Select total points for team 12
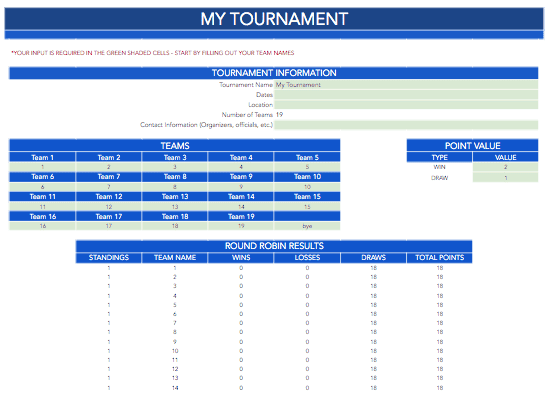The width and height of the screenshot is (551, 400). pos(440,369)
